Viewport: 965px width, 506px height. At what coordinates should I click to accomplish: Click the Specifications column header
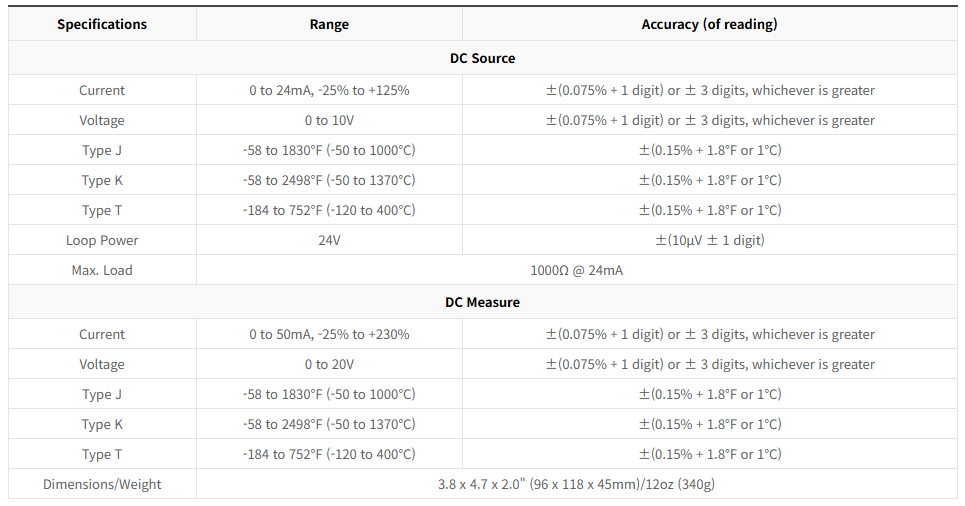(102, 24)
